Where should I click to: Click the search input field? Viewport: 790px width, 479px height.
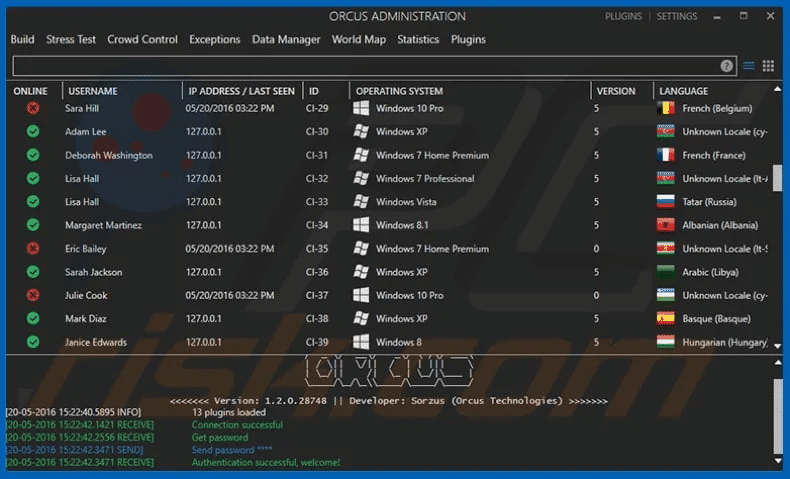click(375, 66)
